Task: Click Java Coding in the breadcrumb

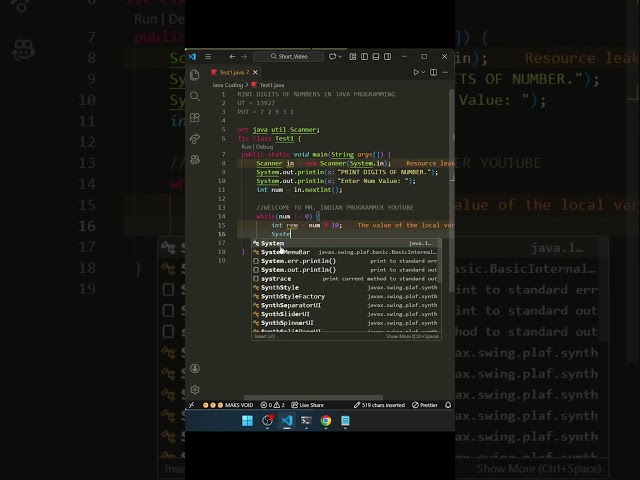Action: 227,85
